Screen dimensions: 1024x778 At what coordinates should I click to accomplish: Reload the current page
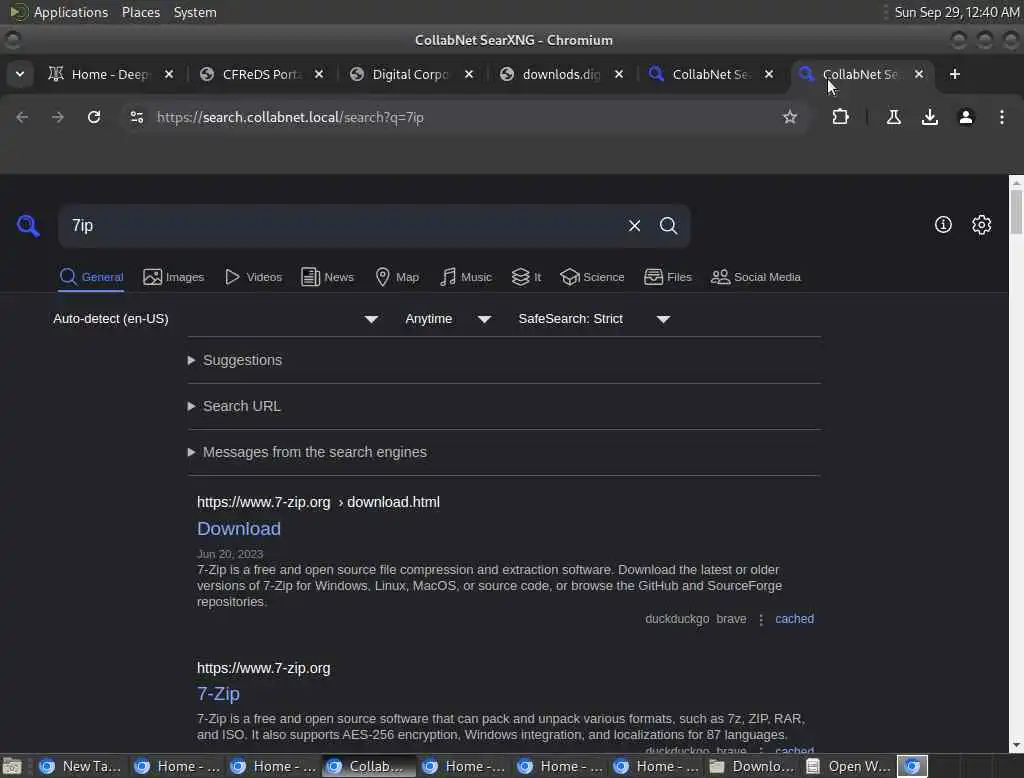94,117
